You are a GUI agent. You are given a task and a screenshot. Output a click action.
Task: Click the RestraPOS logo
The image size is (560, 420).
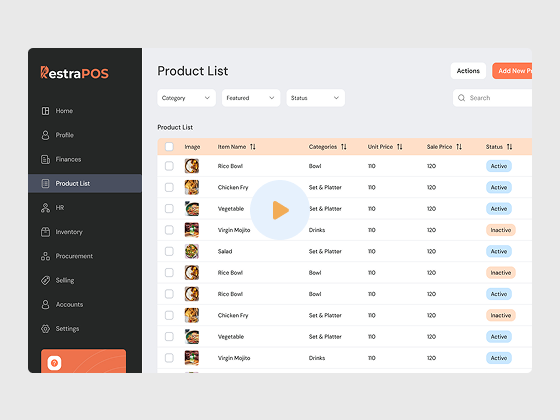(74, 73)
